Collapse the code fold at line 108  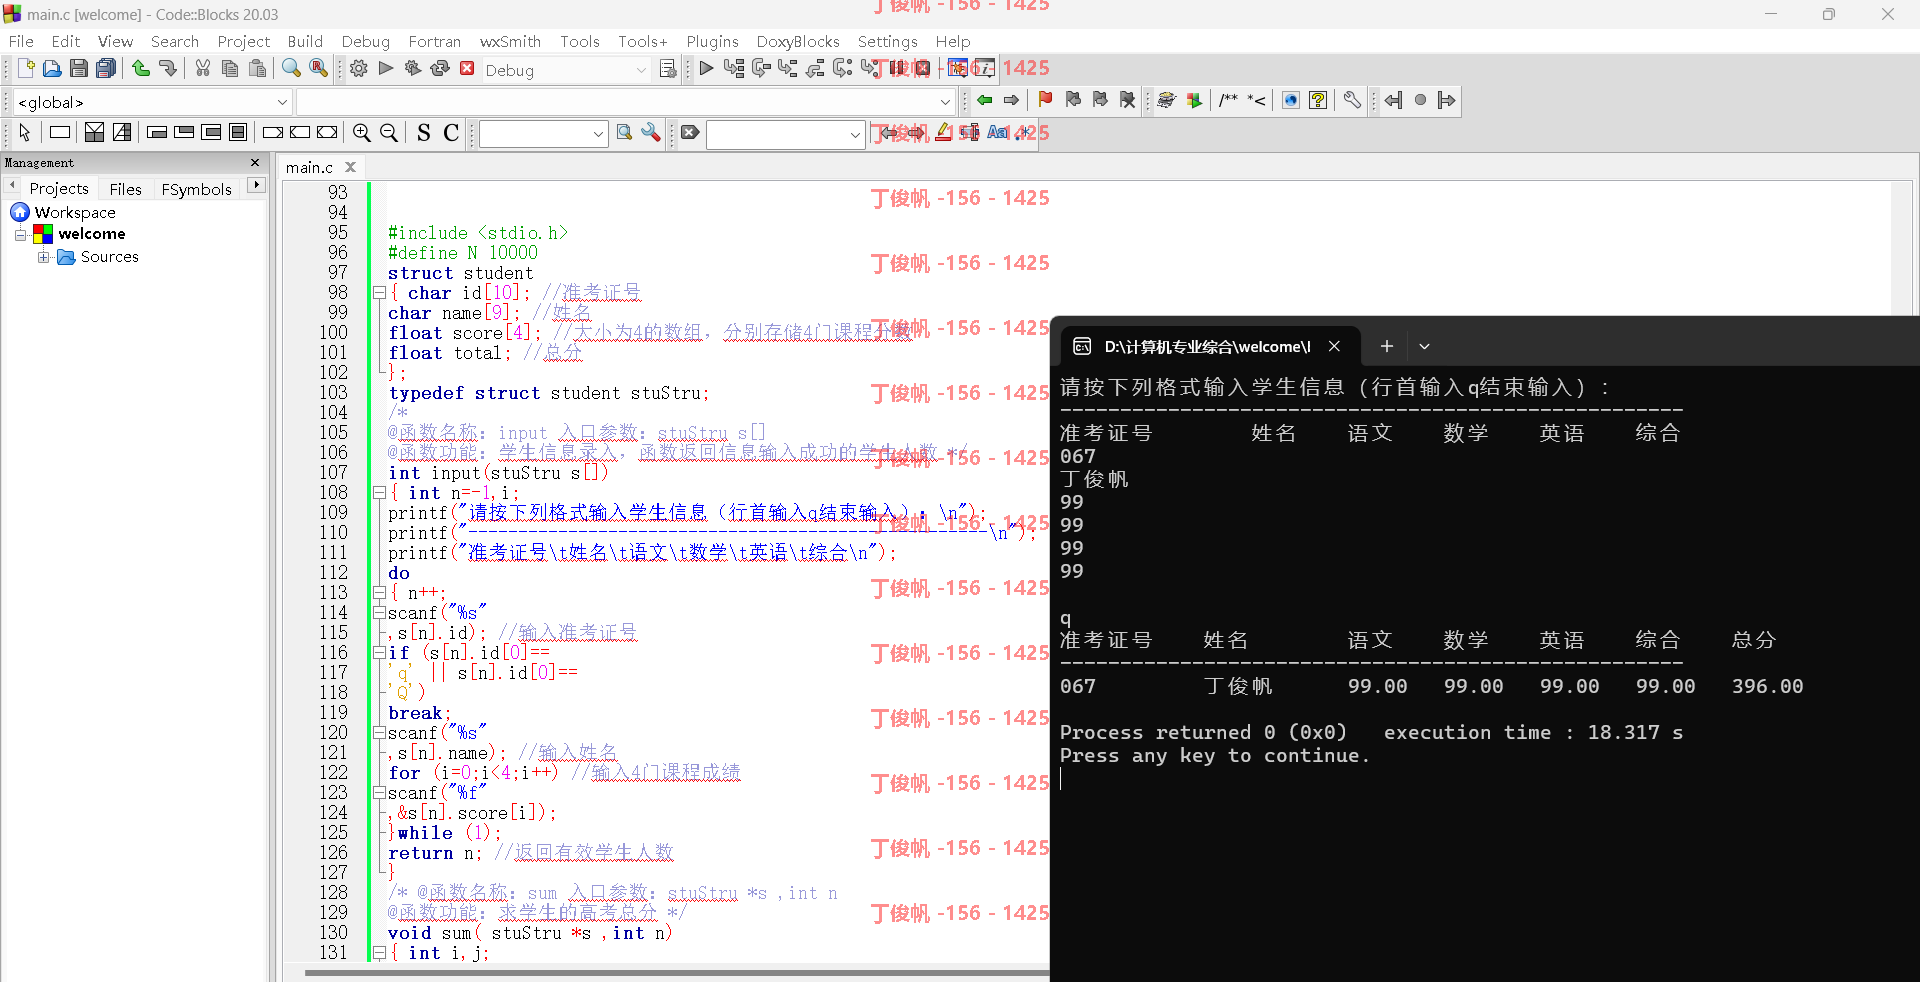(x=379, y=493)
